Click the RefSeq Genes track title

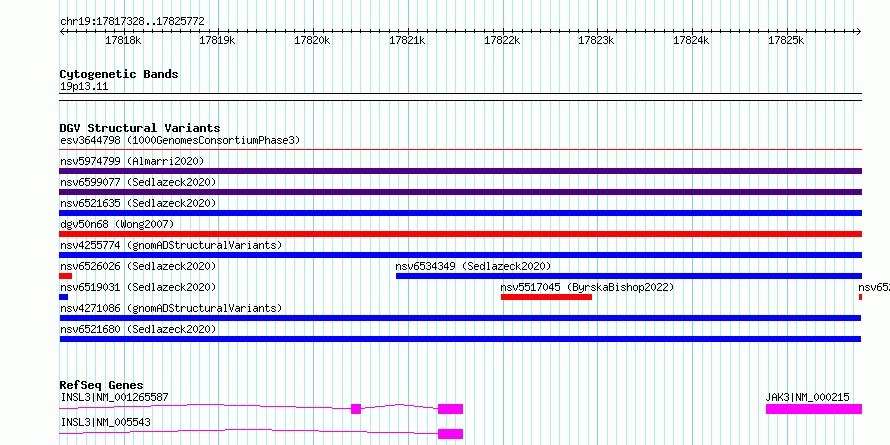coord(101,385)
